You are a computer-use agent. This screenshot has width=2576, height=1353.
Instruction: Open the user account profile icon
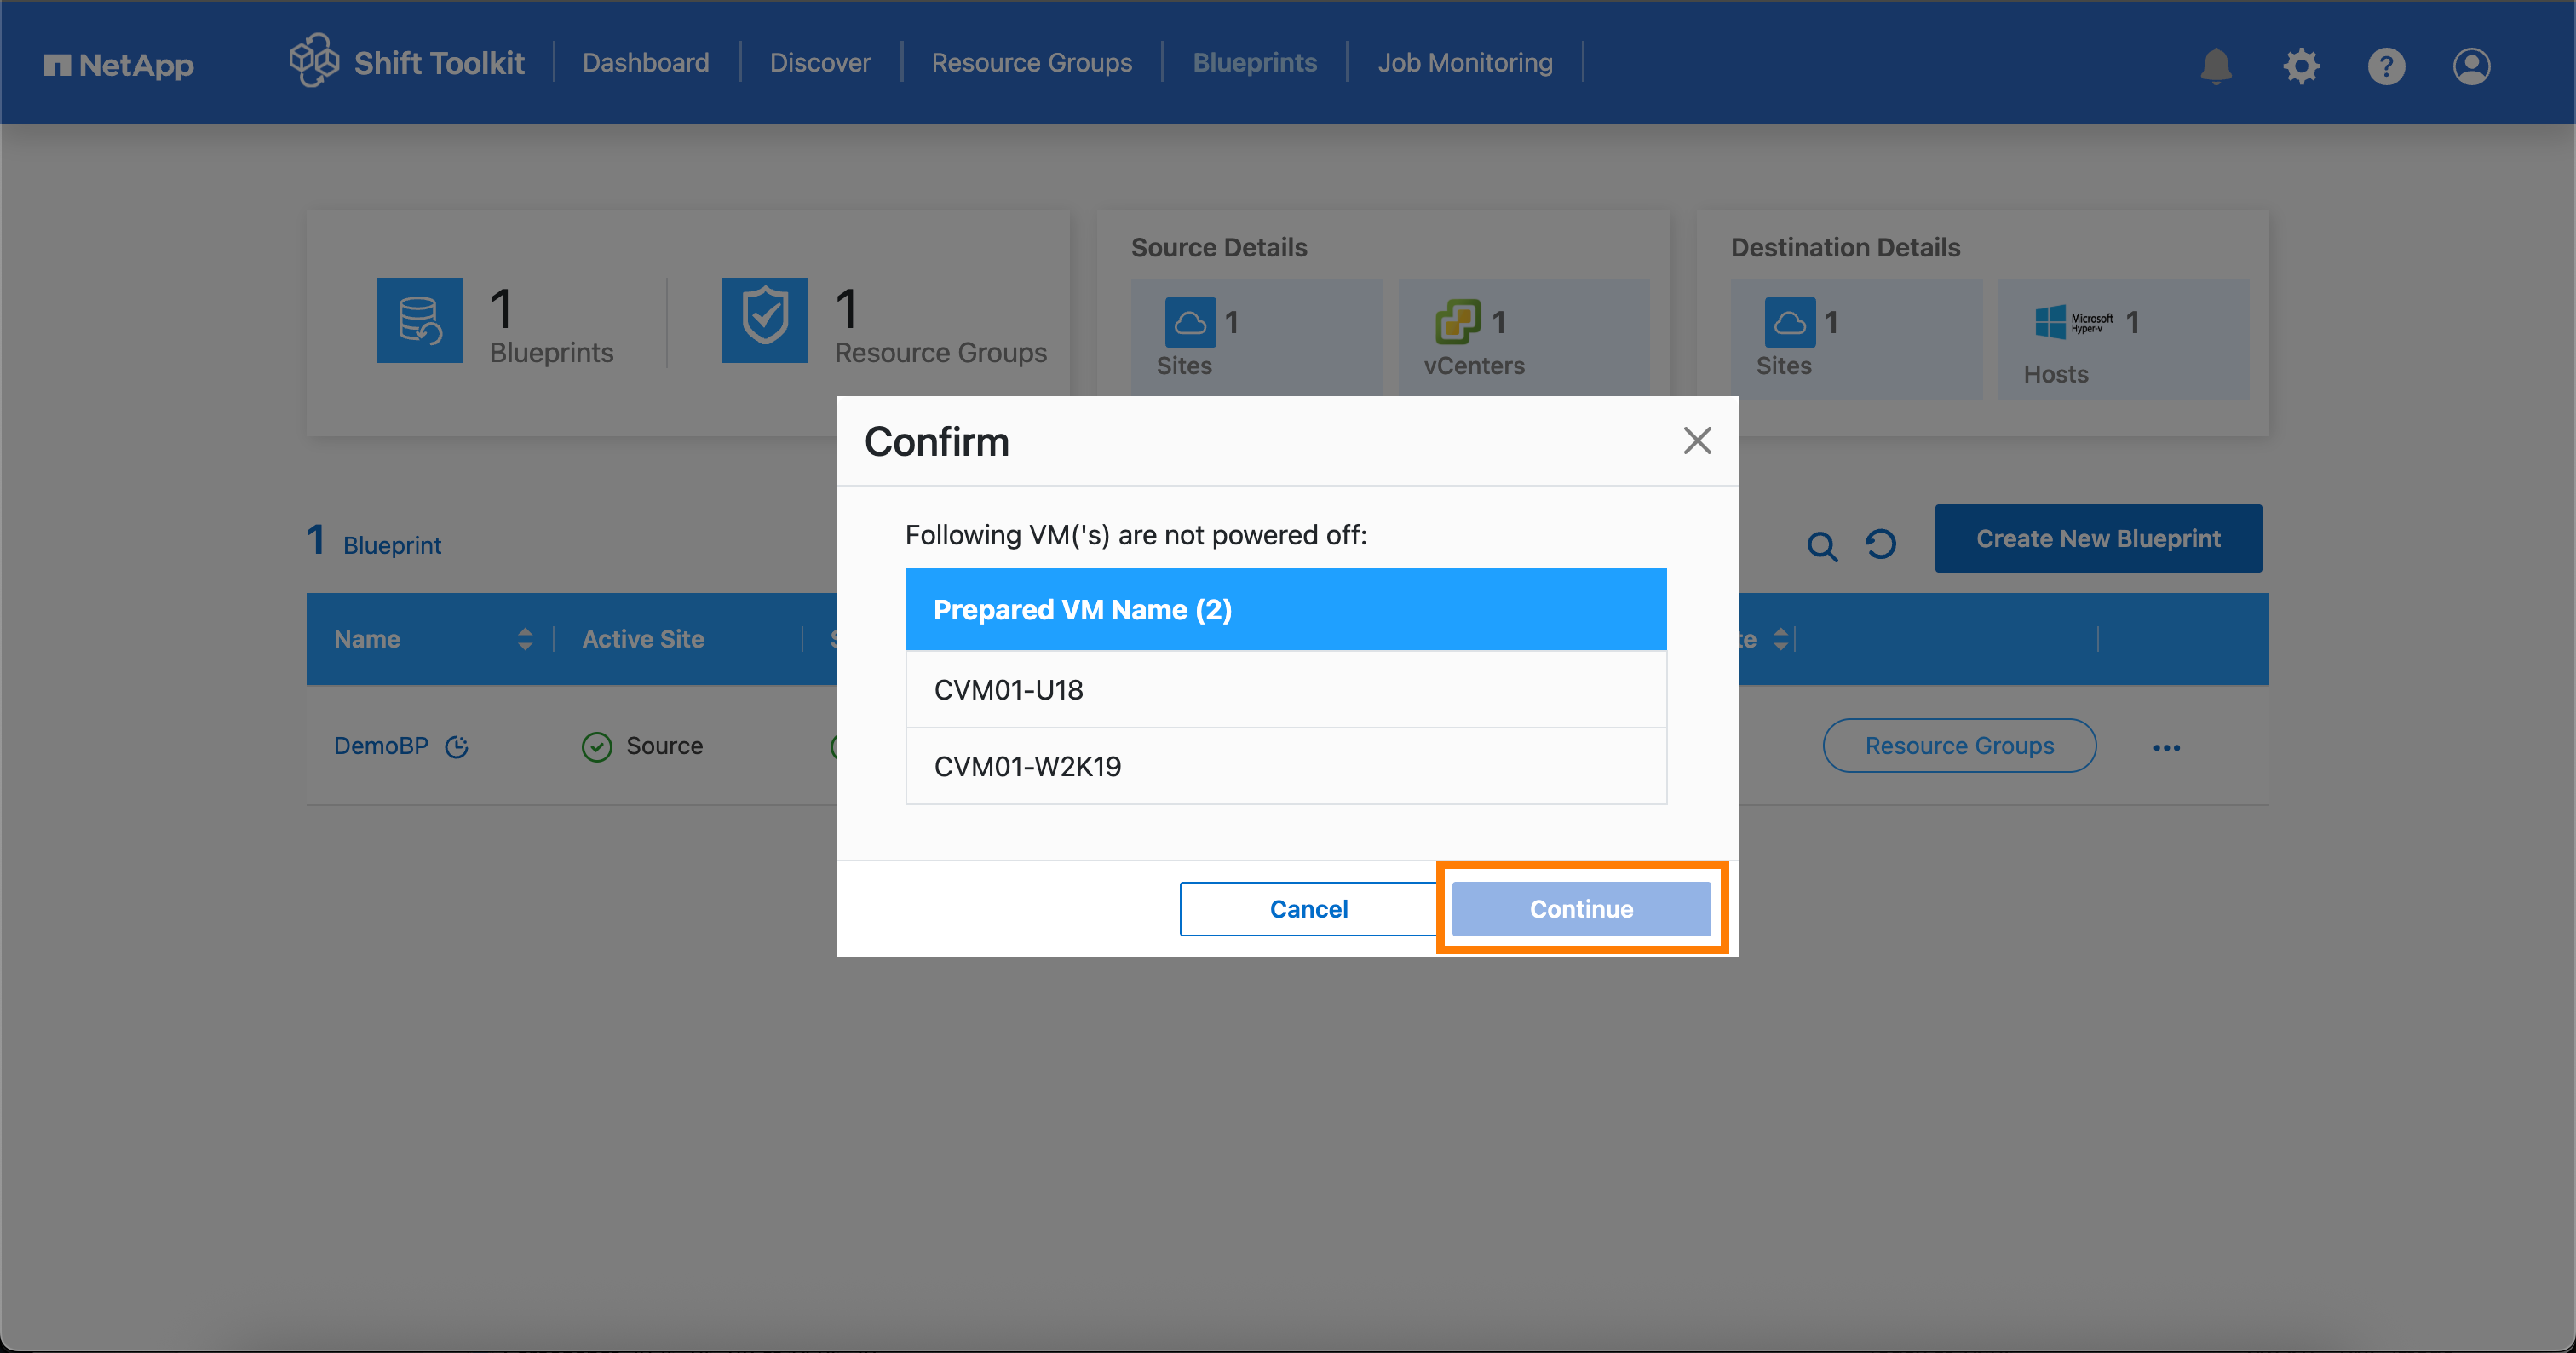pyautogui.click(x=2471, y=66)
